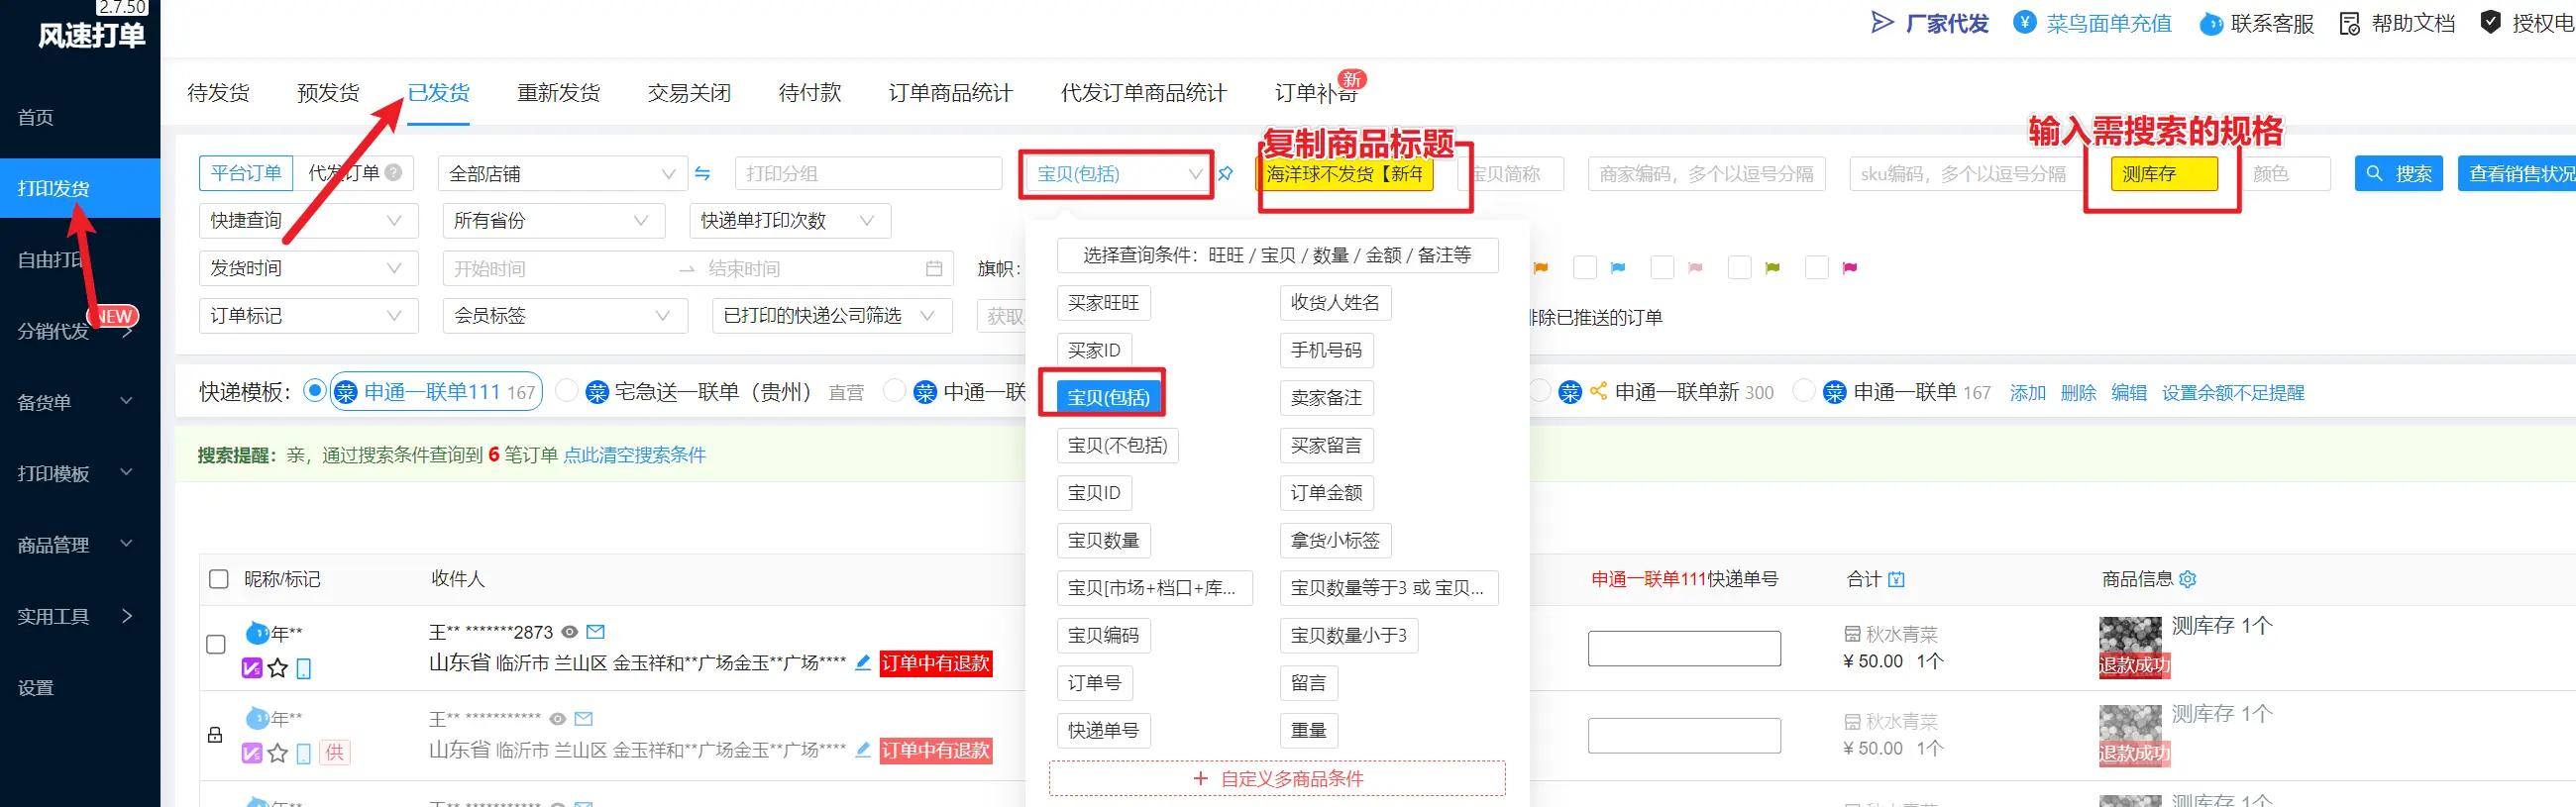Viewport: 2576px width, 807px height.
Task: Check the magenta flag filter checkbox
Action: (x=1817, y=268)
